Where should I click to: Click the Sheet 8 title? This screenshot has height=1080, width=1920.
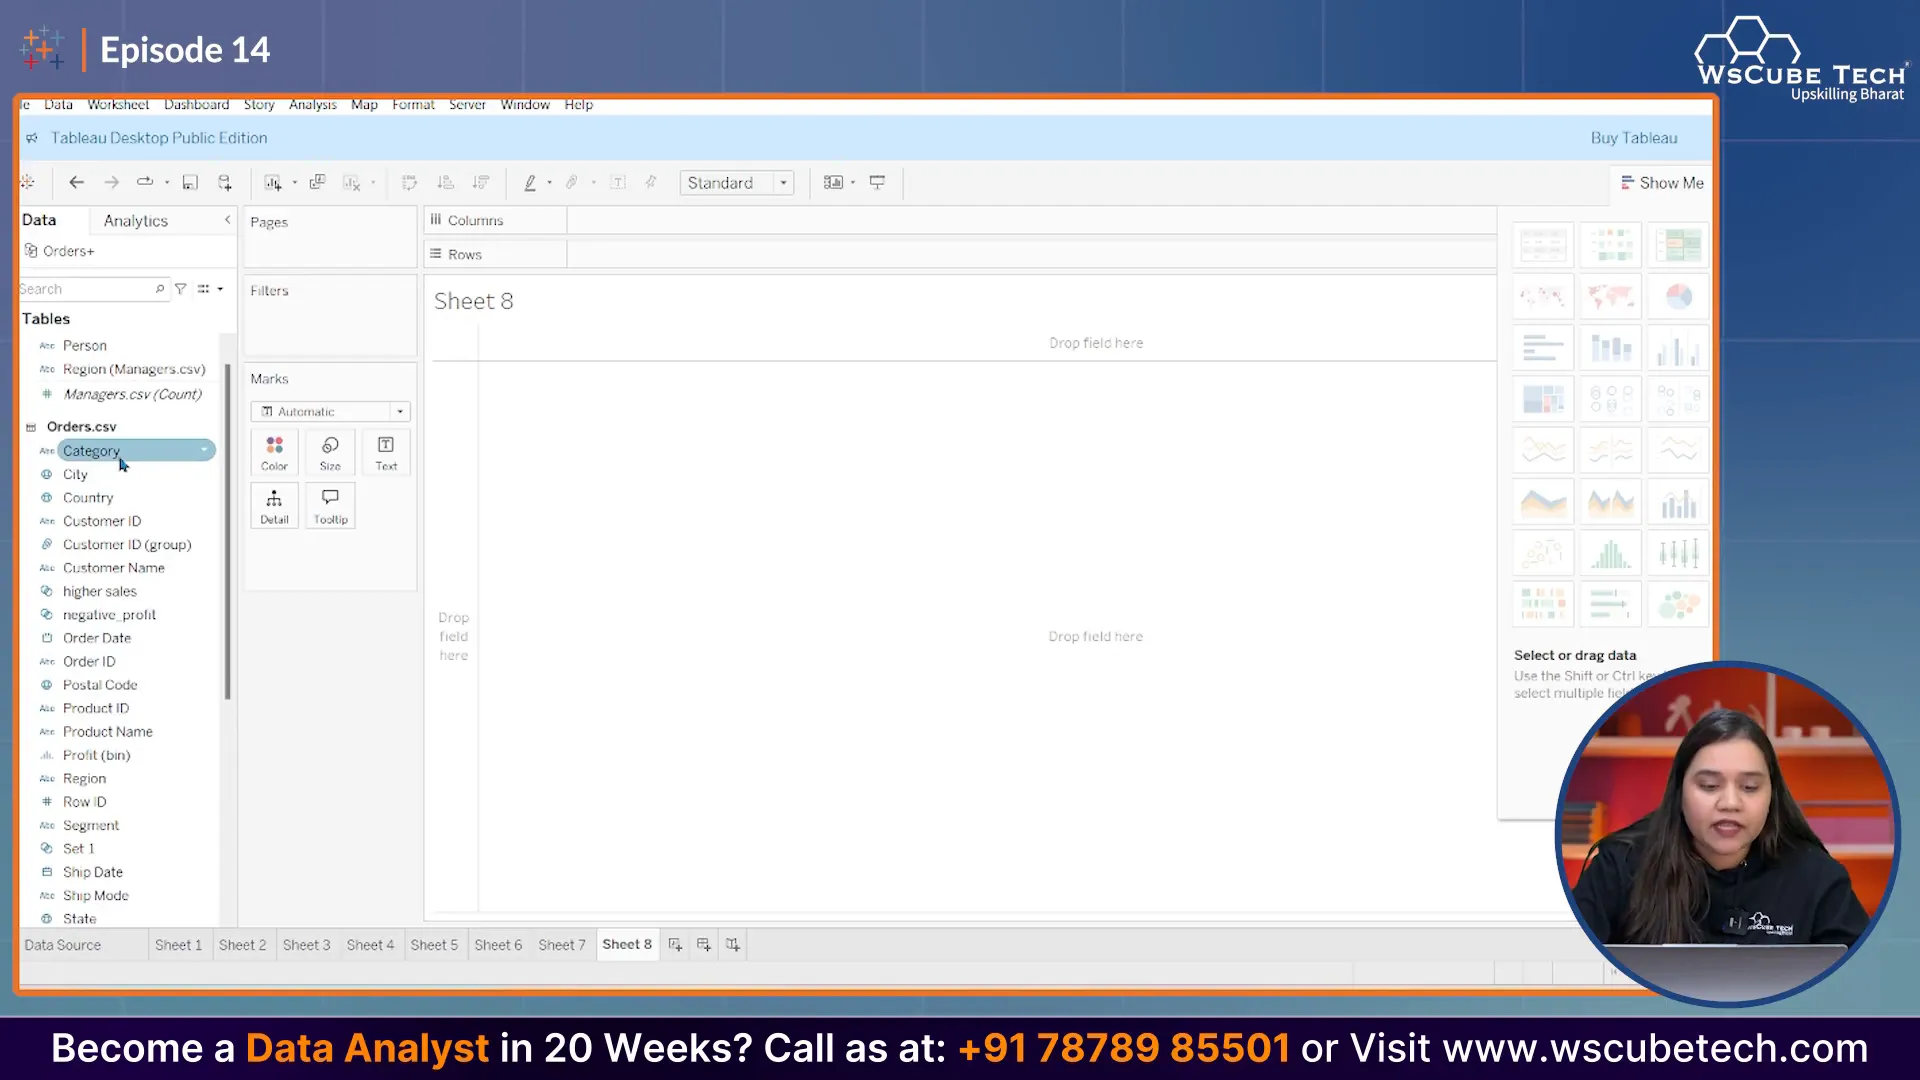[474, 301]
